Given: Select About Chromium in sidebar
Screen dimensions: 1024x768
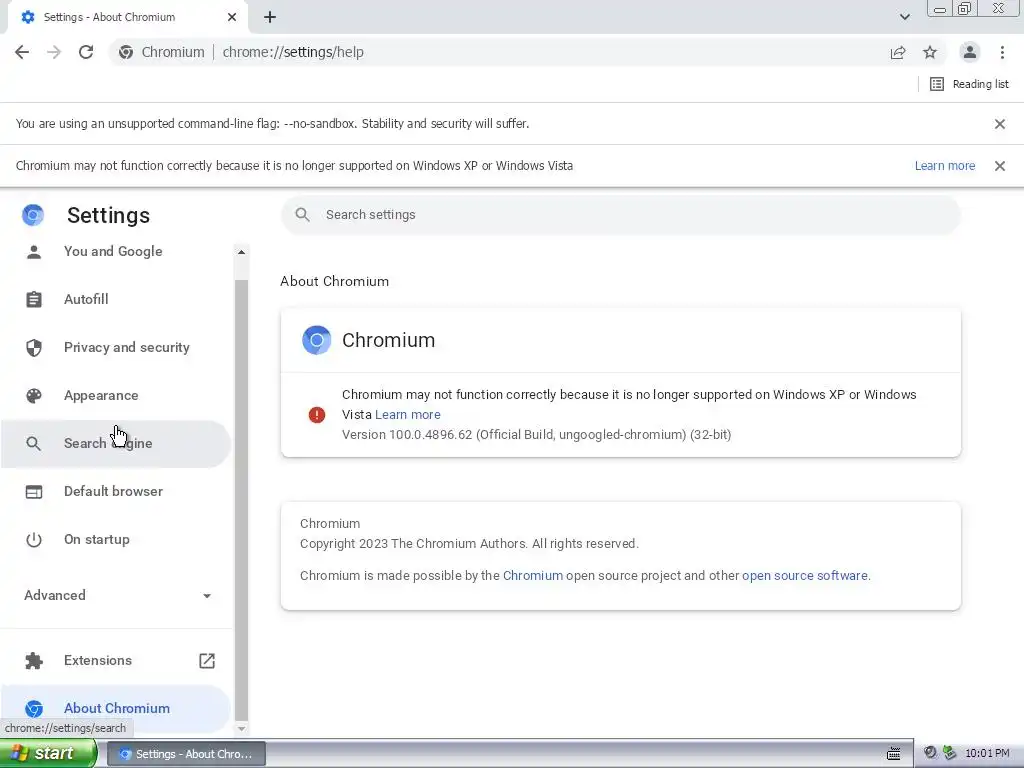Looking at the screenshot, I should pyautogui.click(x=117, y=708).
